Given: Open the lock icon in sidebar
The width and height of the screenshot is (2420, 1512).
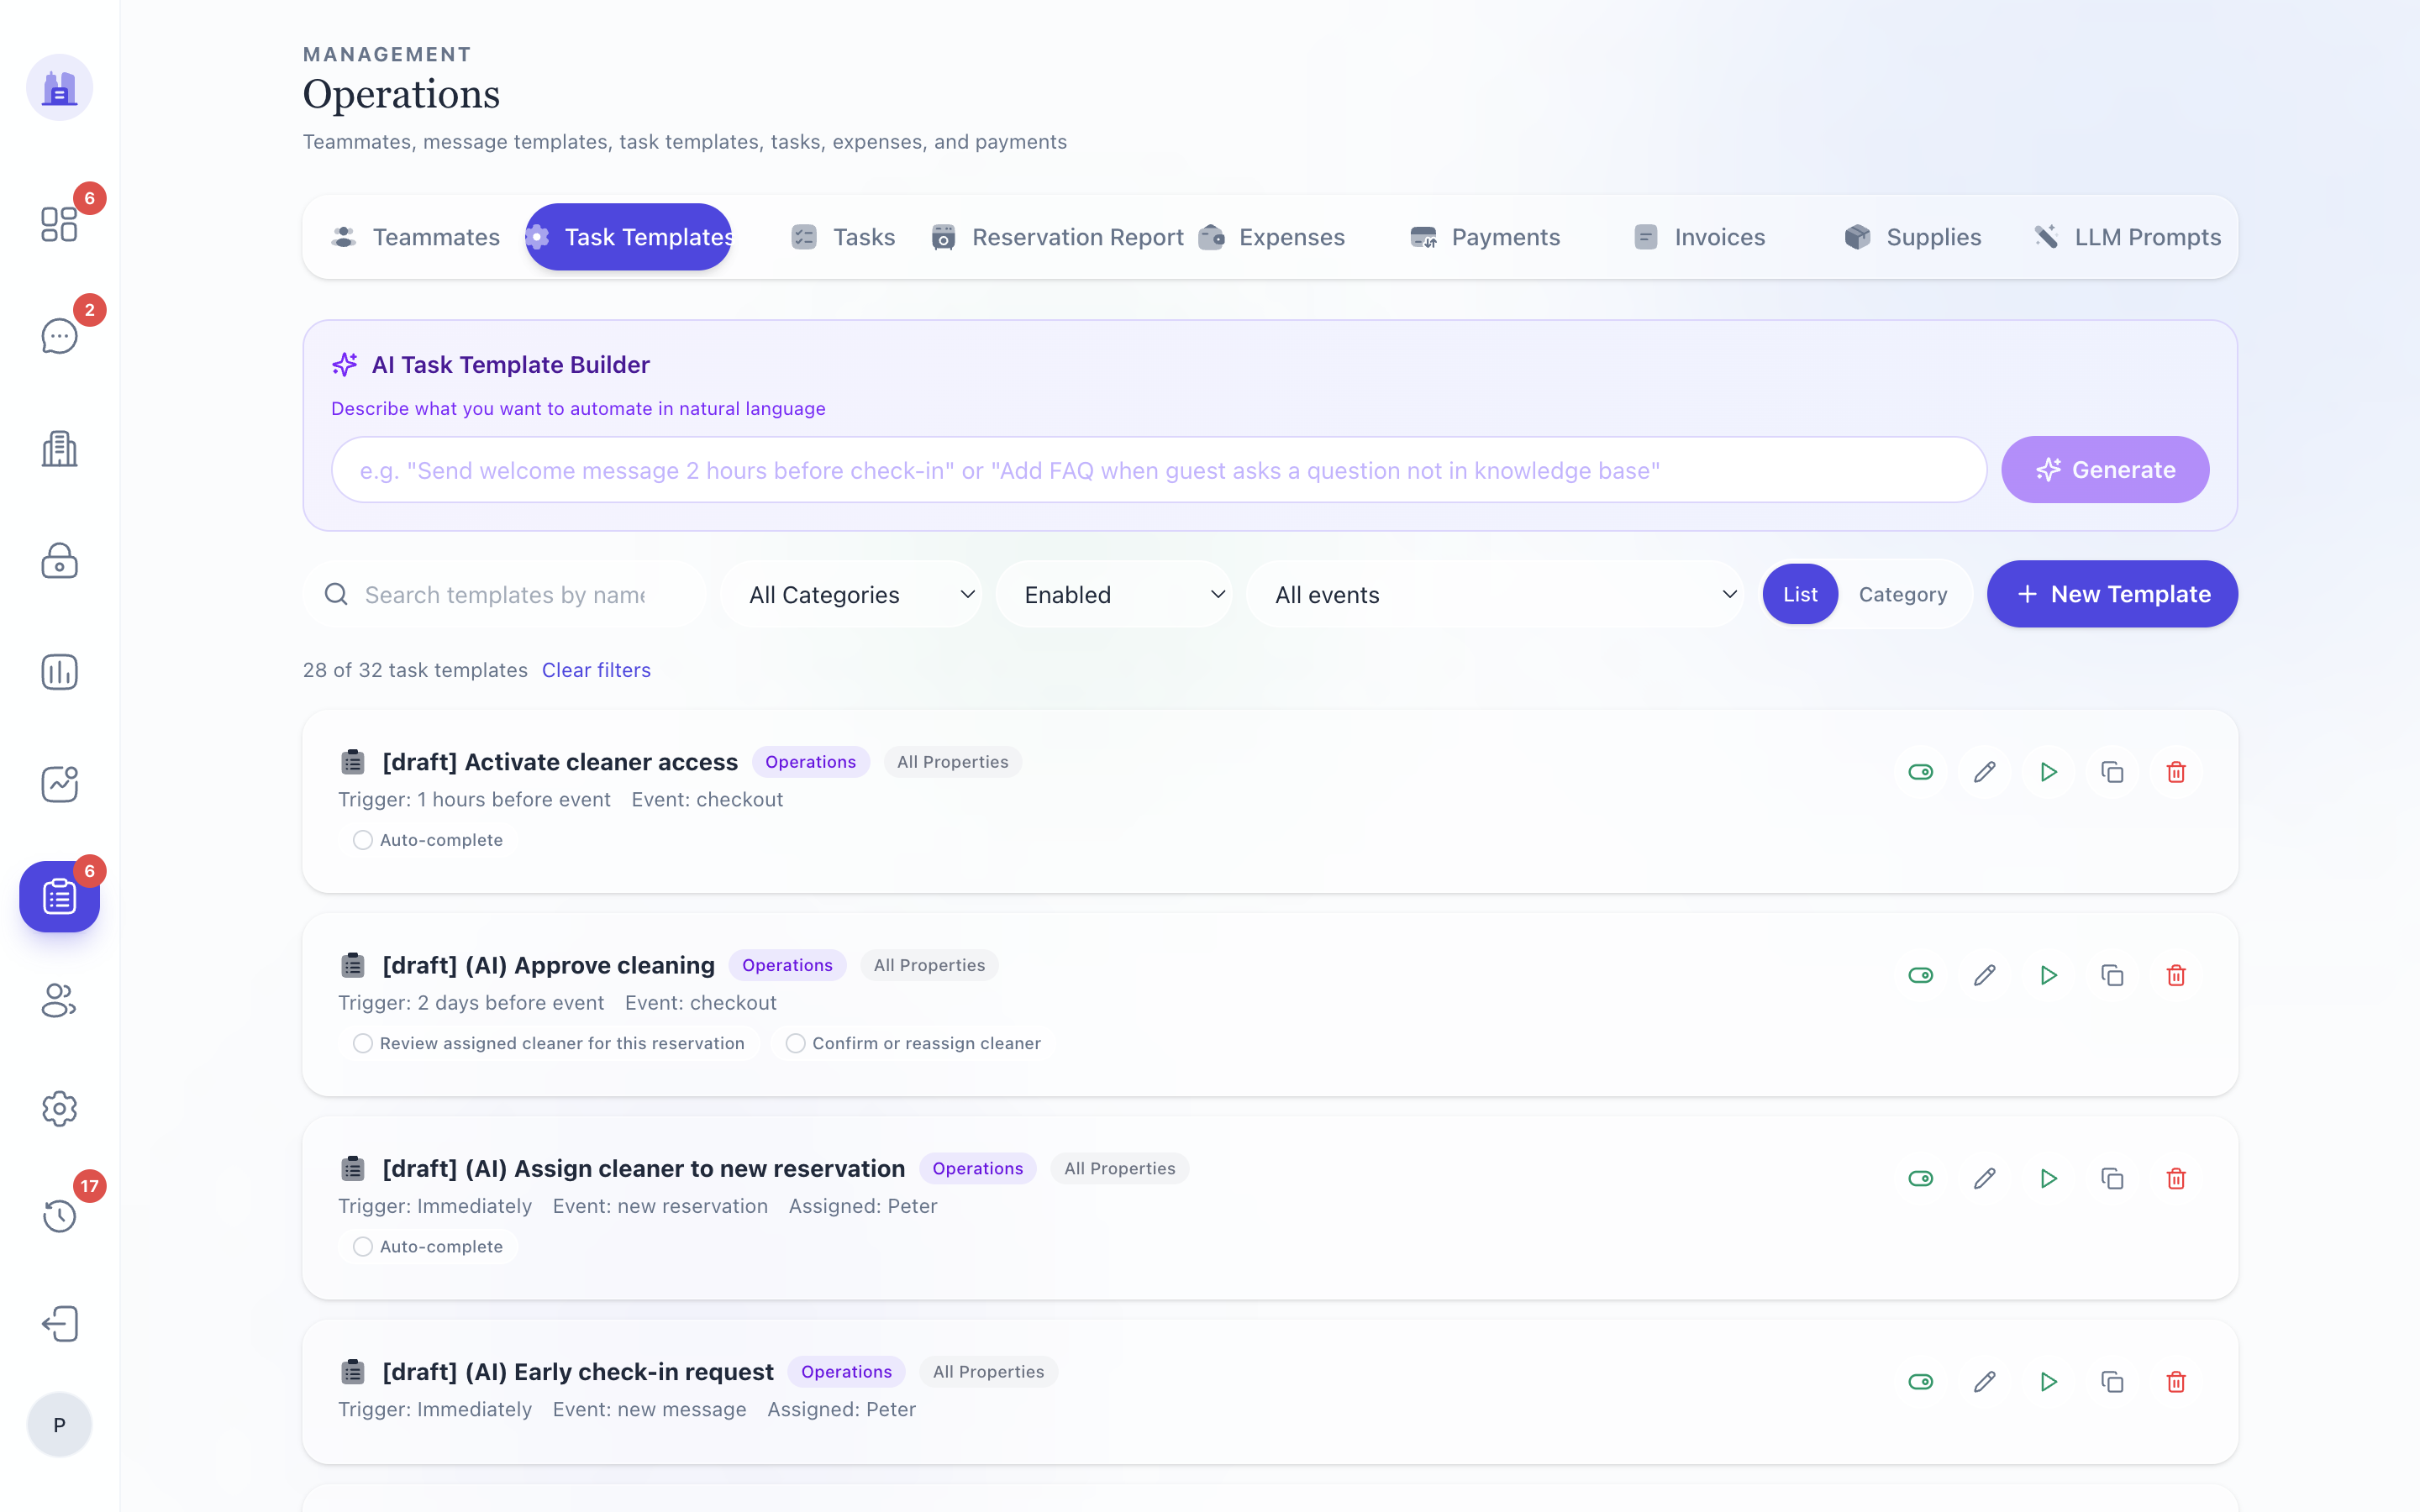Looking at the screenshot, I should 59,561.
